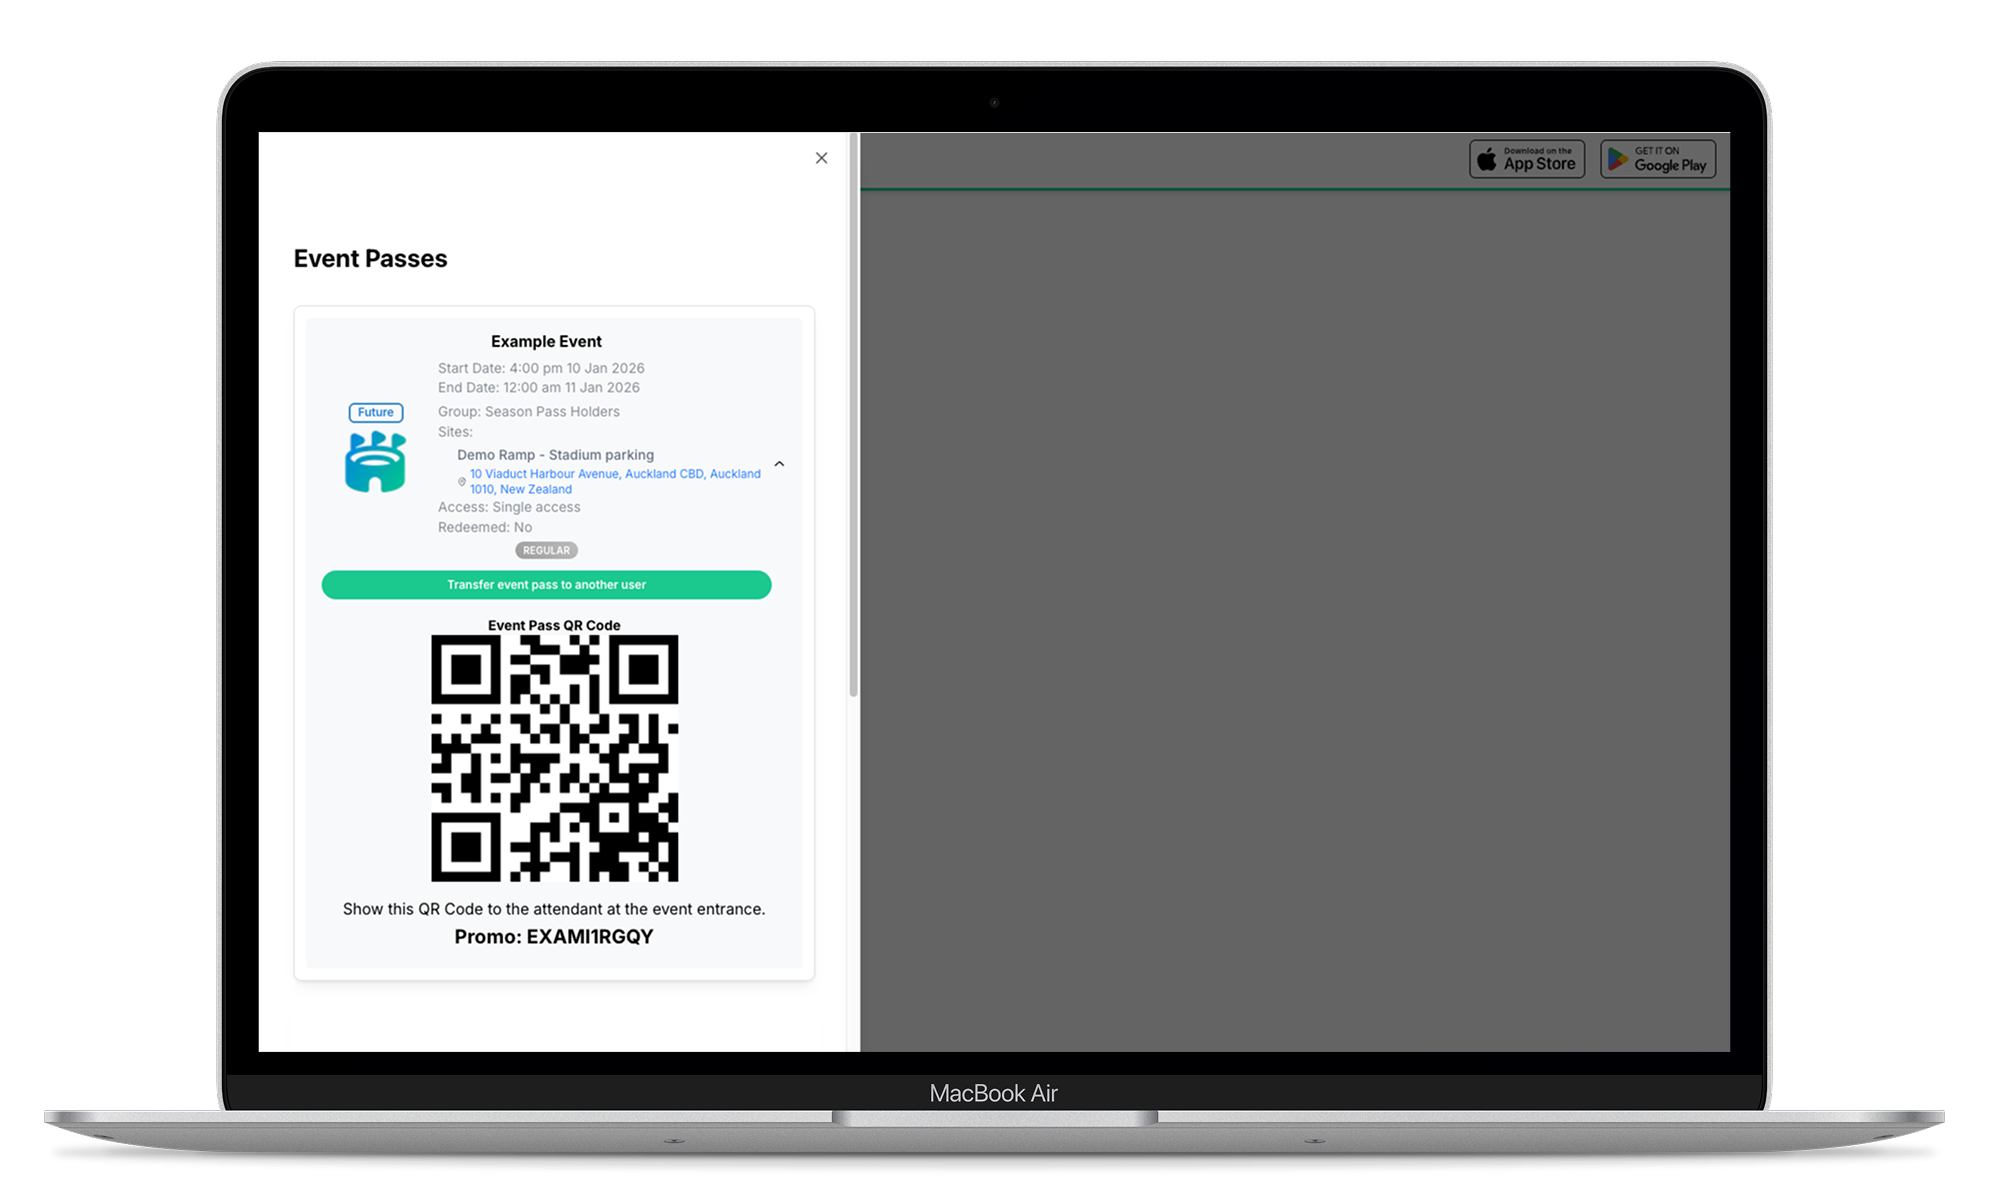
Task: Click the Future status badge
Action: (375, 412)
